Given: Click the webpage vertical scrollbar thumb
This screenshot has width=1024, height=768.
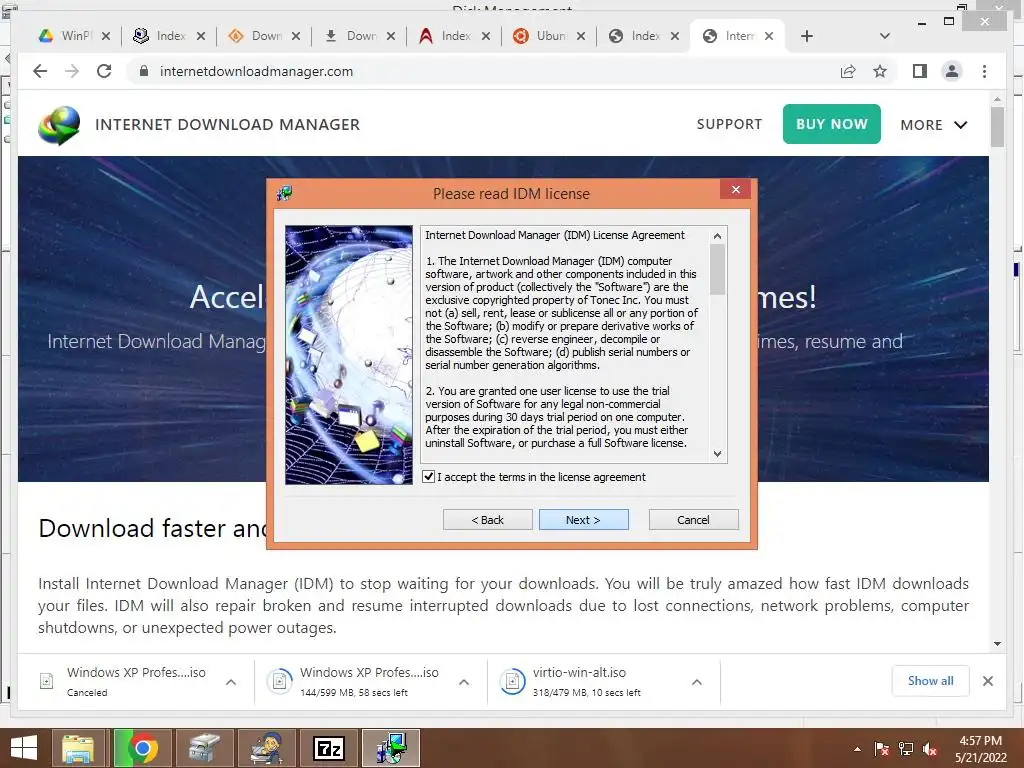Looking at the screenshot, I should click(x=997, y=127).
